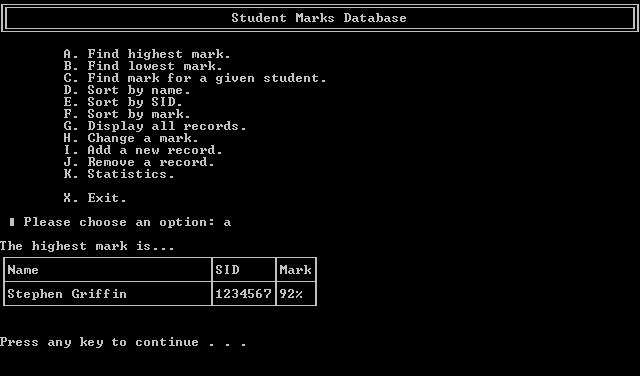Click the 'A. Find highest mark.' option
This screenshot has height=376, width=640.
(147, 54)
